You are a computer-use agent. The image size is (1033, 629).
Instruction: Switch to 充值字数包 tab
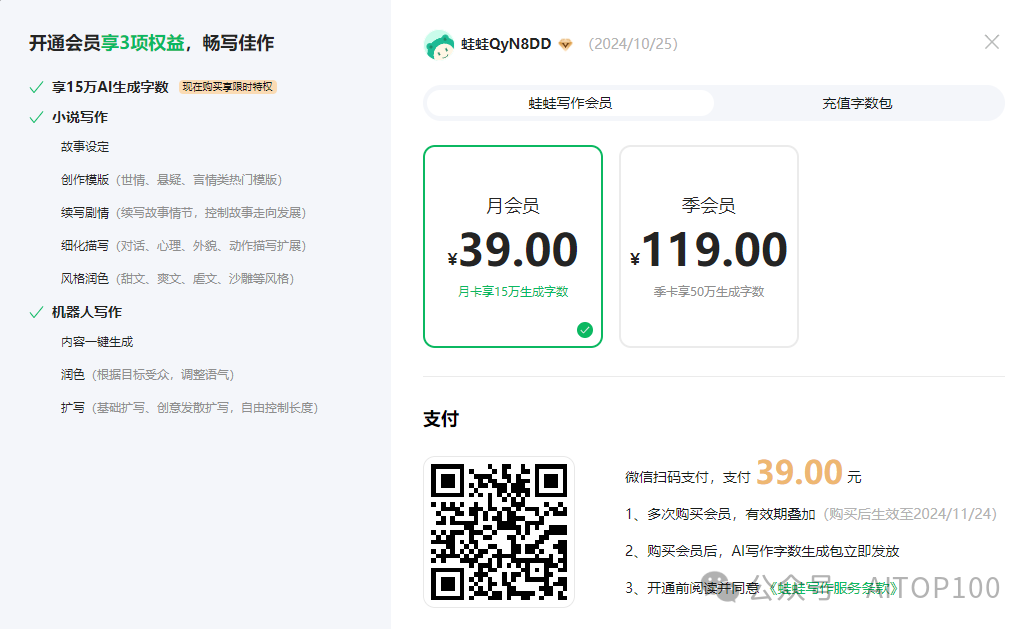pyautogui.click(x=857, y=103)
